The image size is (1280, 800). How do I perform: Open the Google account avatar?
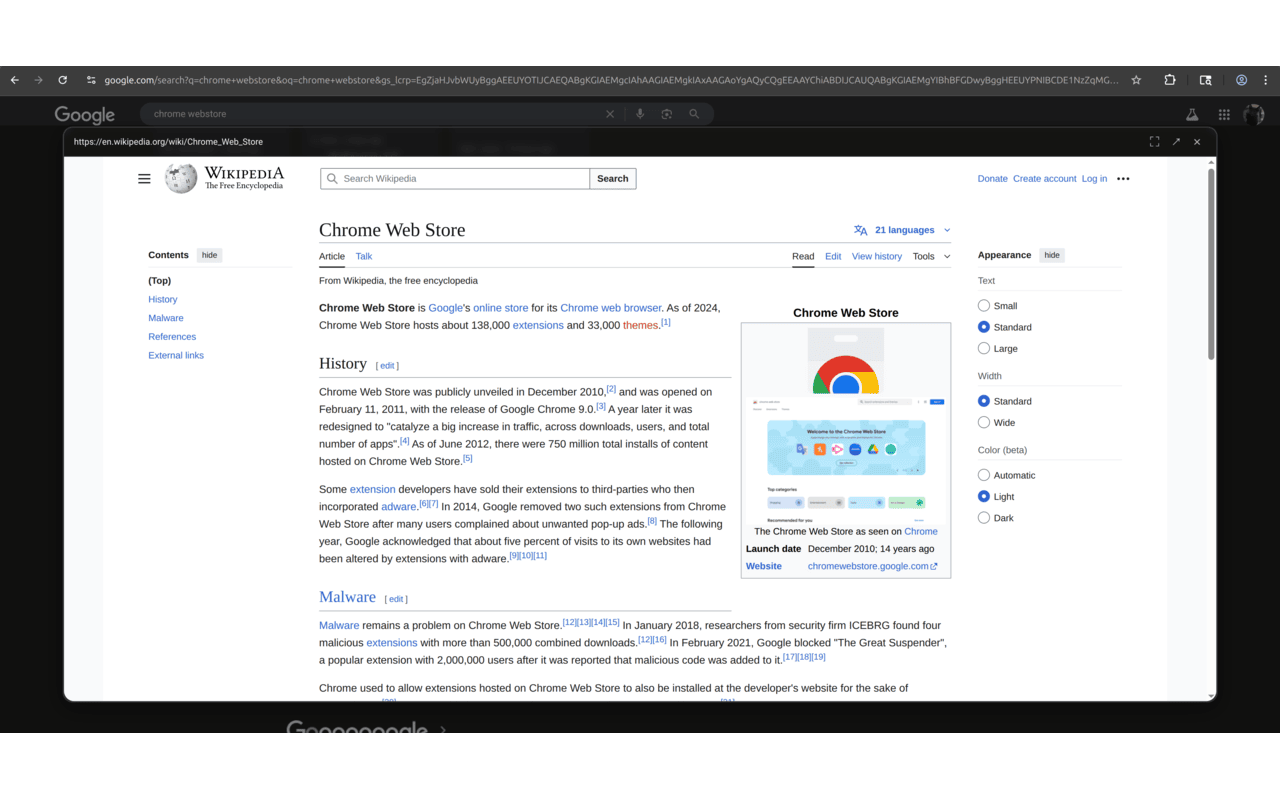[x=1254, y=115]
